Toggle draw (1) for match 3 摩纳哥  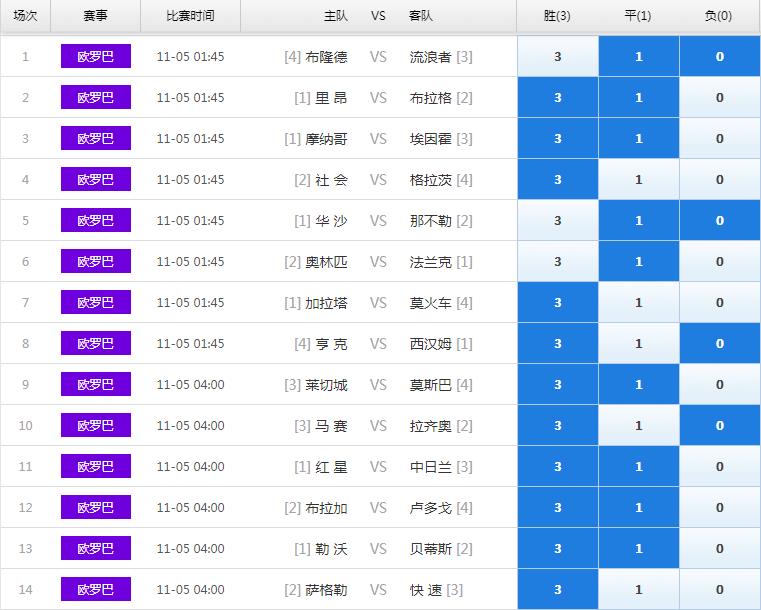pyautogui.click(x=639, y=138)
